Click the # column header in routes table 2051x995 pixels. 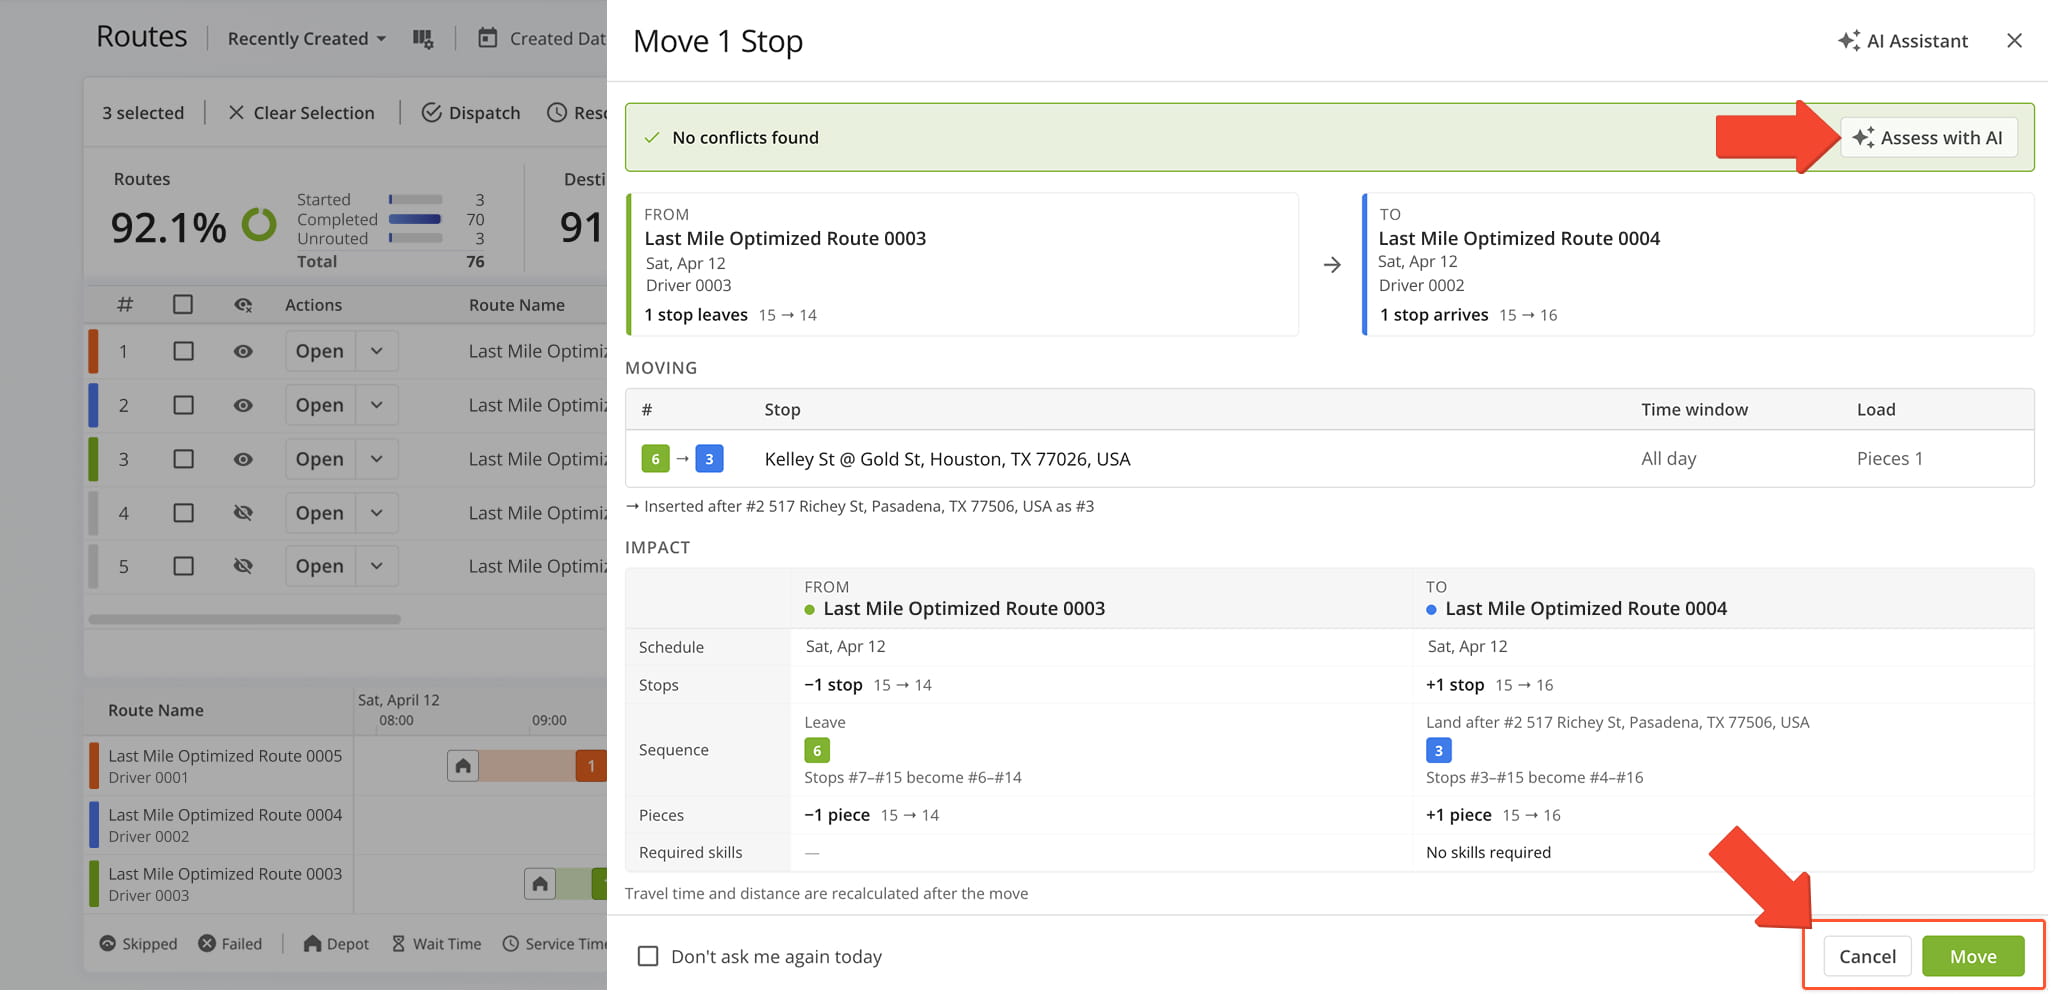tap(125, 304)
